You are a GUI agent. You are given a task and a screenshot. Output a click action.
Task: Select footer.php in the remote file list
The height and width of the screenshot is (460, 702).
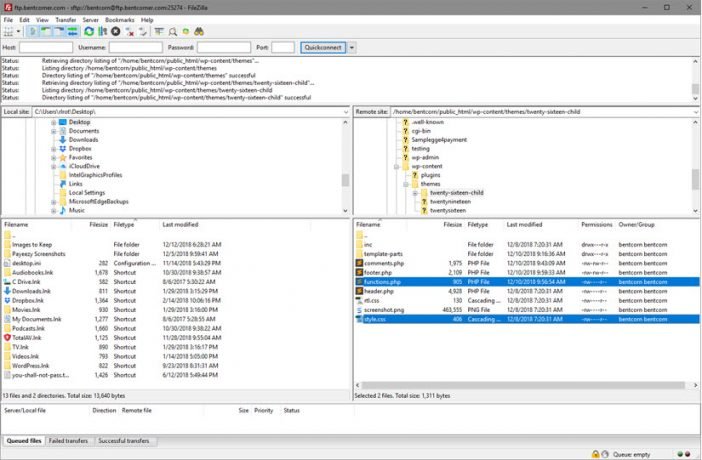point(378,272)
